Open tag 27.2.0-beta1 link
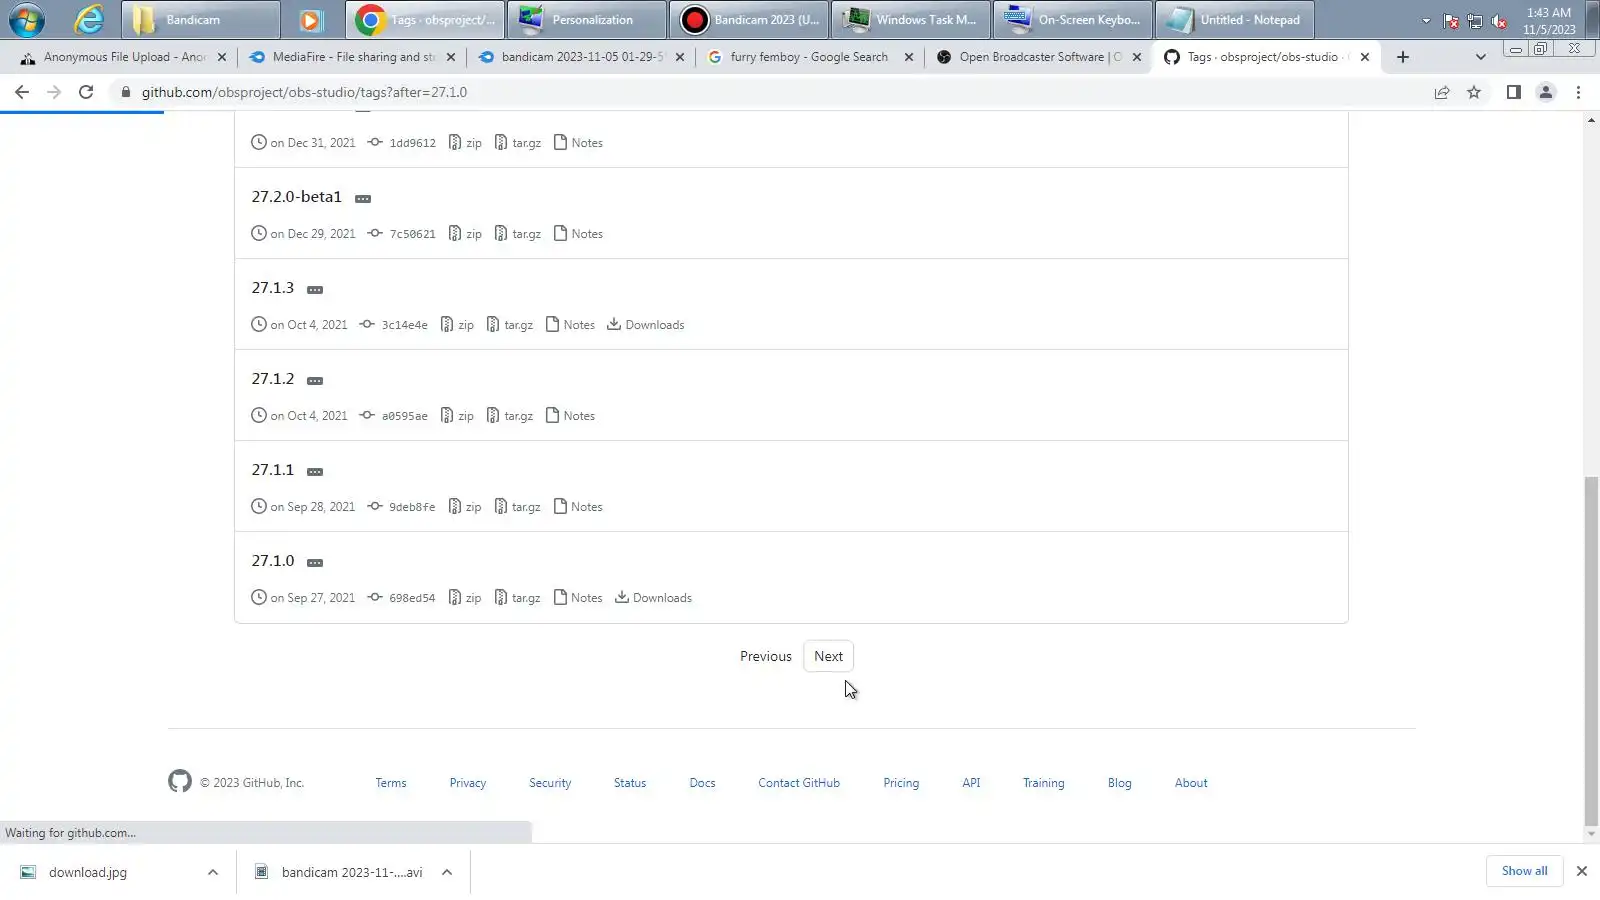The image size is (1600, 900). click(297, 197)
